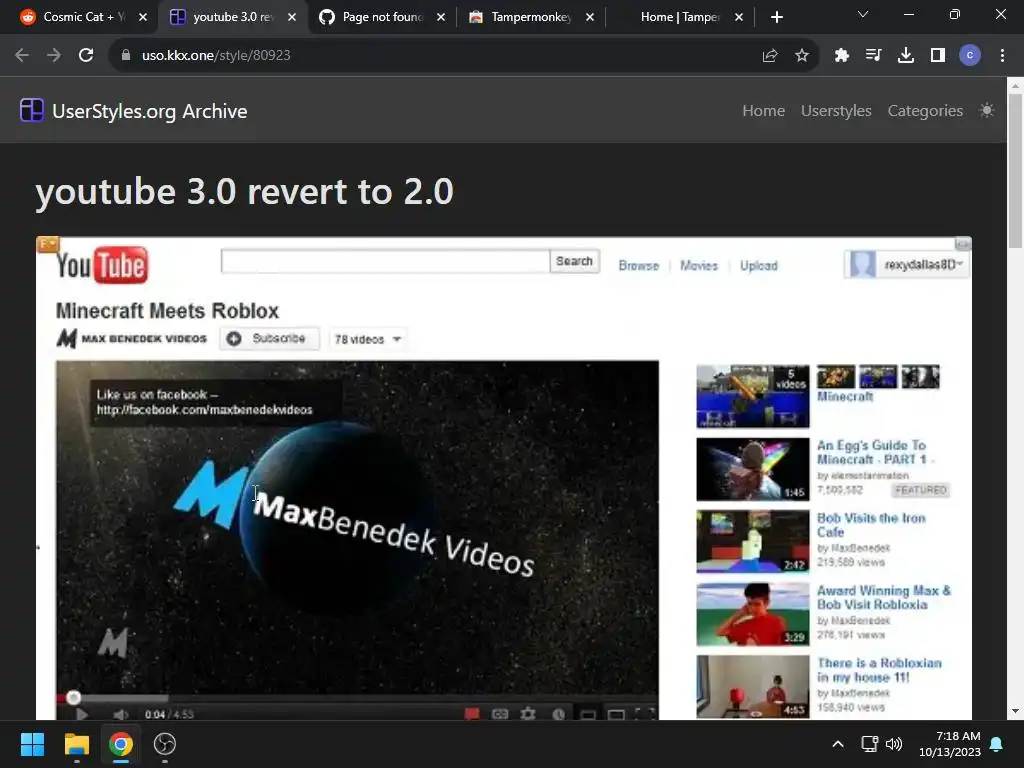Click the Movies link in preview
The image size is (1024, 768).
coord(699,266)
